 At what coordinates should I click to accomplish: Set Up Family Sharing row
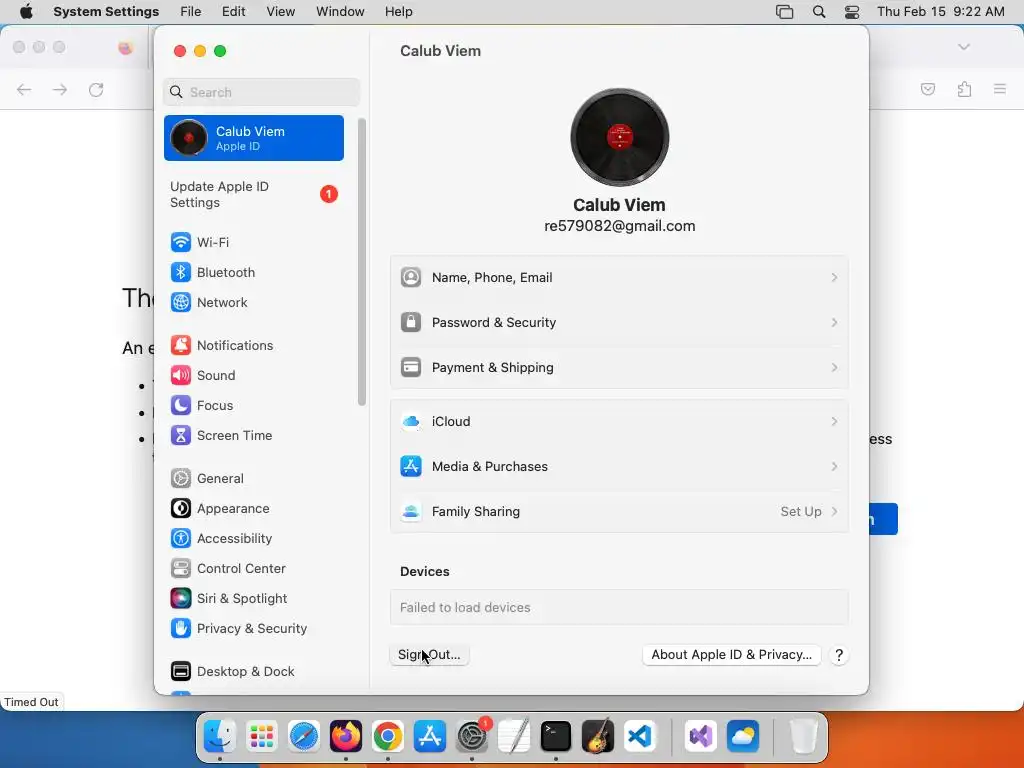(619, 512)
